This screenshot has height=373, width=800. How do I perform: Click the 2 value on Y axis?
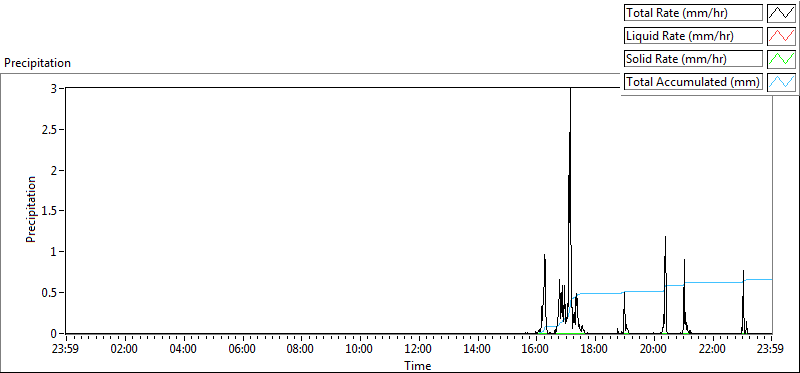[54, 170]
